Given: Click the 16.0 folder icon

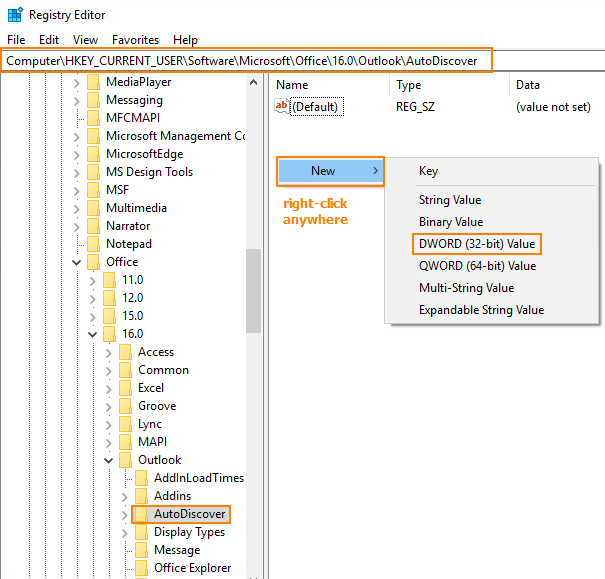Looking at the screenshot, I should (109, 334).
